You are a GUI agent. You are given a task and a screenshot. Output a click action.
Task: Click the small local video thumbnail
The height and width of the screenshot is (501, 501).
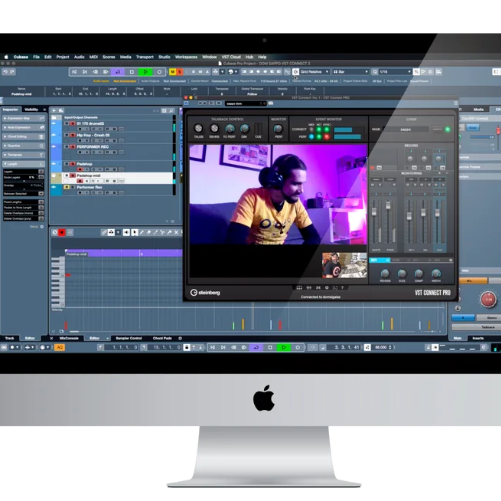click(x=344, y=265)
